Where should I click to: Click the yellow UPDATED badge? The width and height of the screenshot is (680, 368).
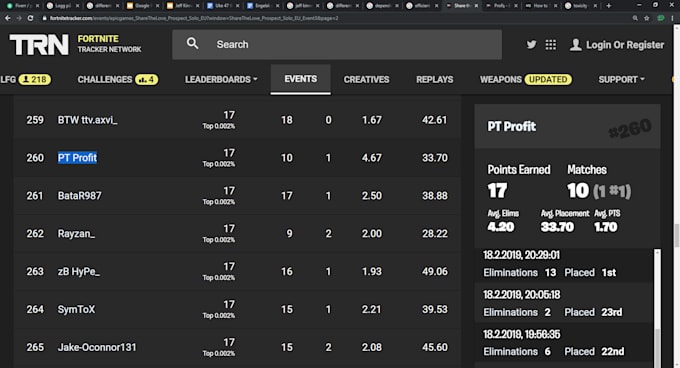pos(548,79)
